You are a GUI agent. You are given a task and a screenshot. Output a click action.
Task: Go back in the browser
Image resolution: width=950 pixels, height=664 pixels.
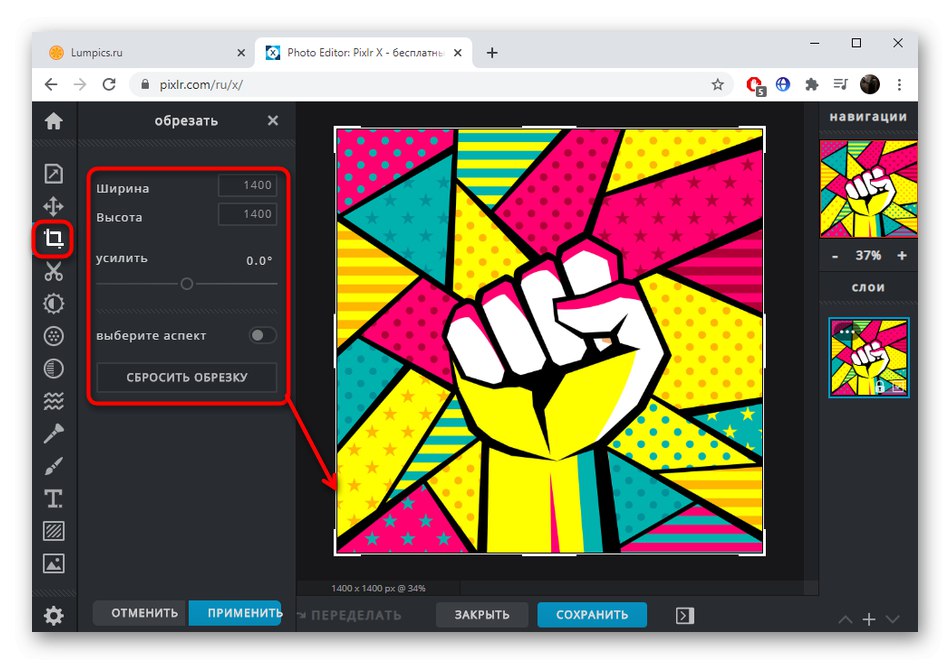tap(51, 84)
